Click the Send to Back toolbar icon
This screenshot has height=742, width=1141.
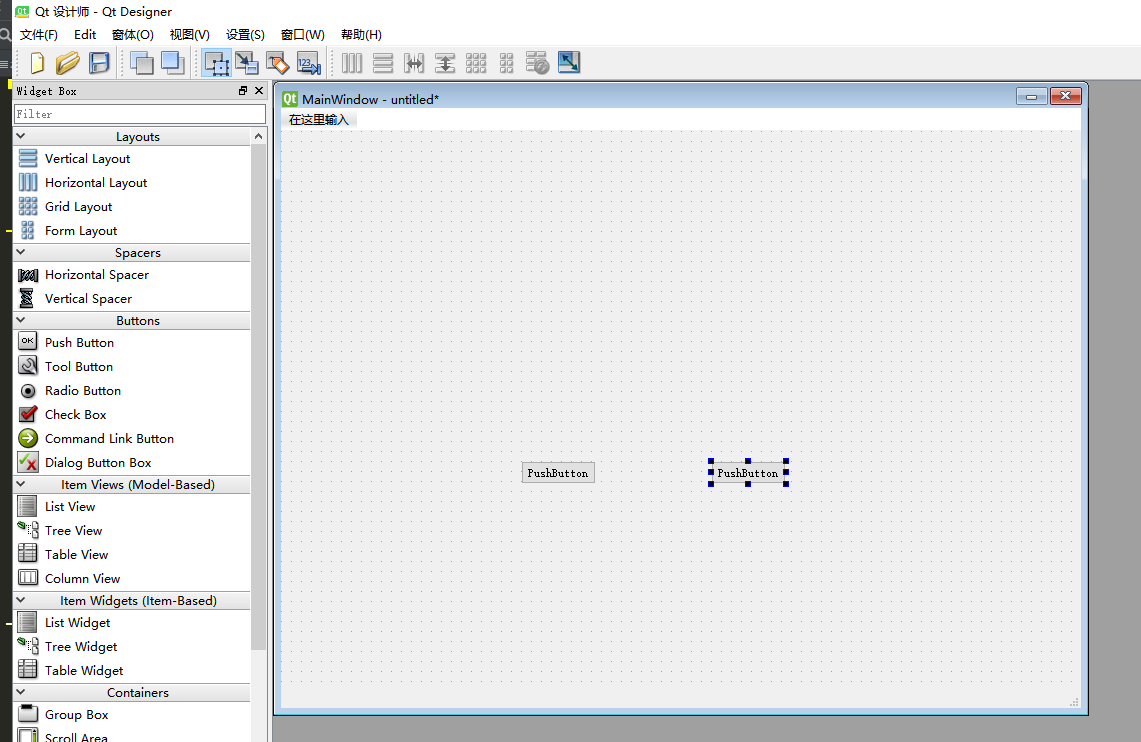[x=141, y=63]
